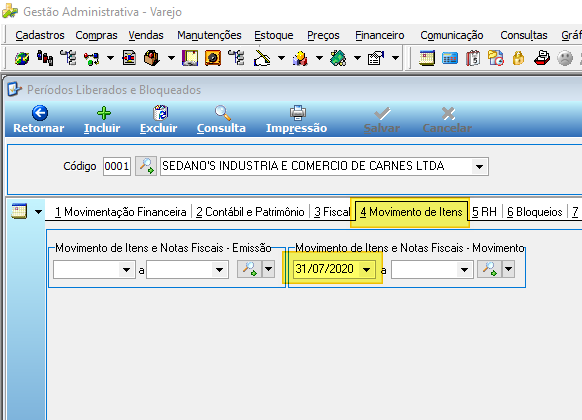Select the 4 Movimento de Itens tab
Viewport: 582px width, 420px height.
click(411, 212)
